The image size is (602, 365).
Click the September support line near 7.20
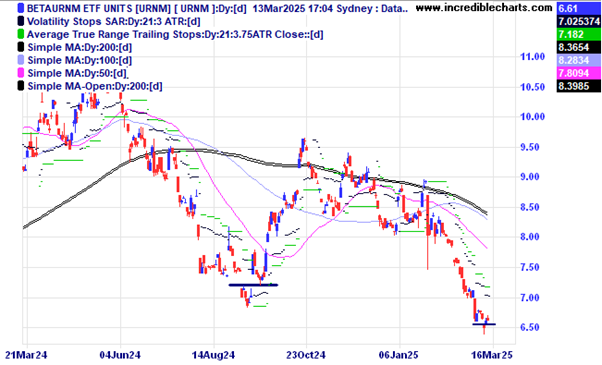253,285
